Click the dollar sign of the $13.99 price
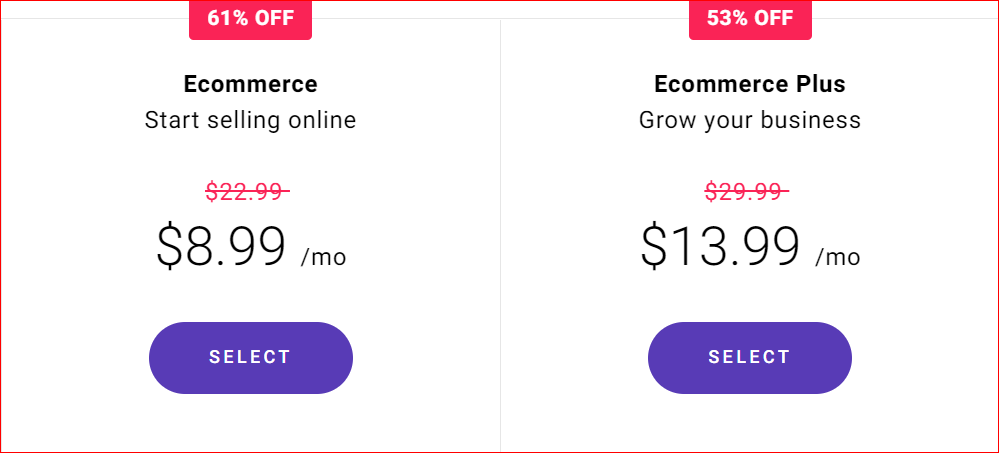This screenshot has height=453, width=999. 654,247
